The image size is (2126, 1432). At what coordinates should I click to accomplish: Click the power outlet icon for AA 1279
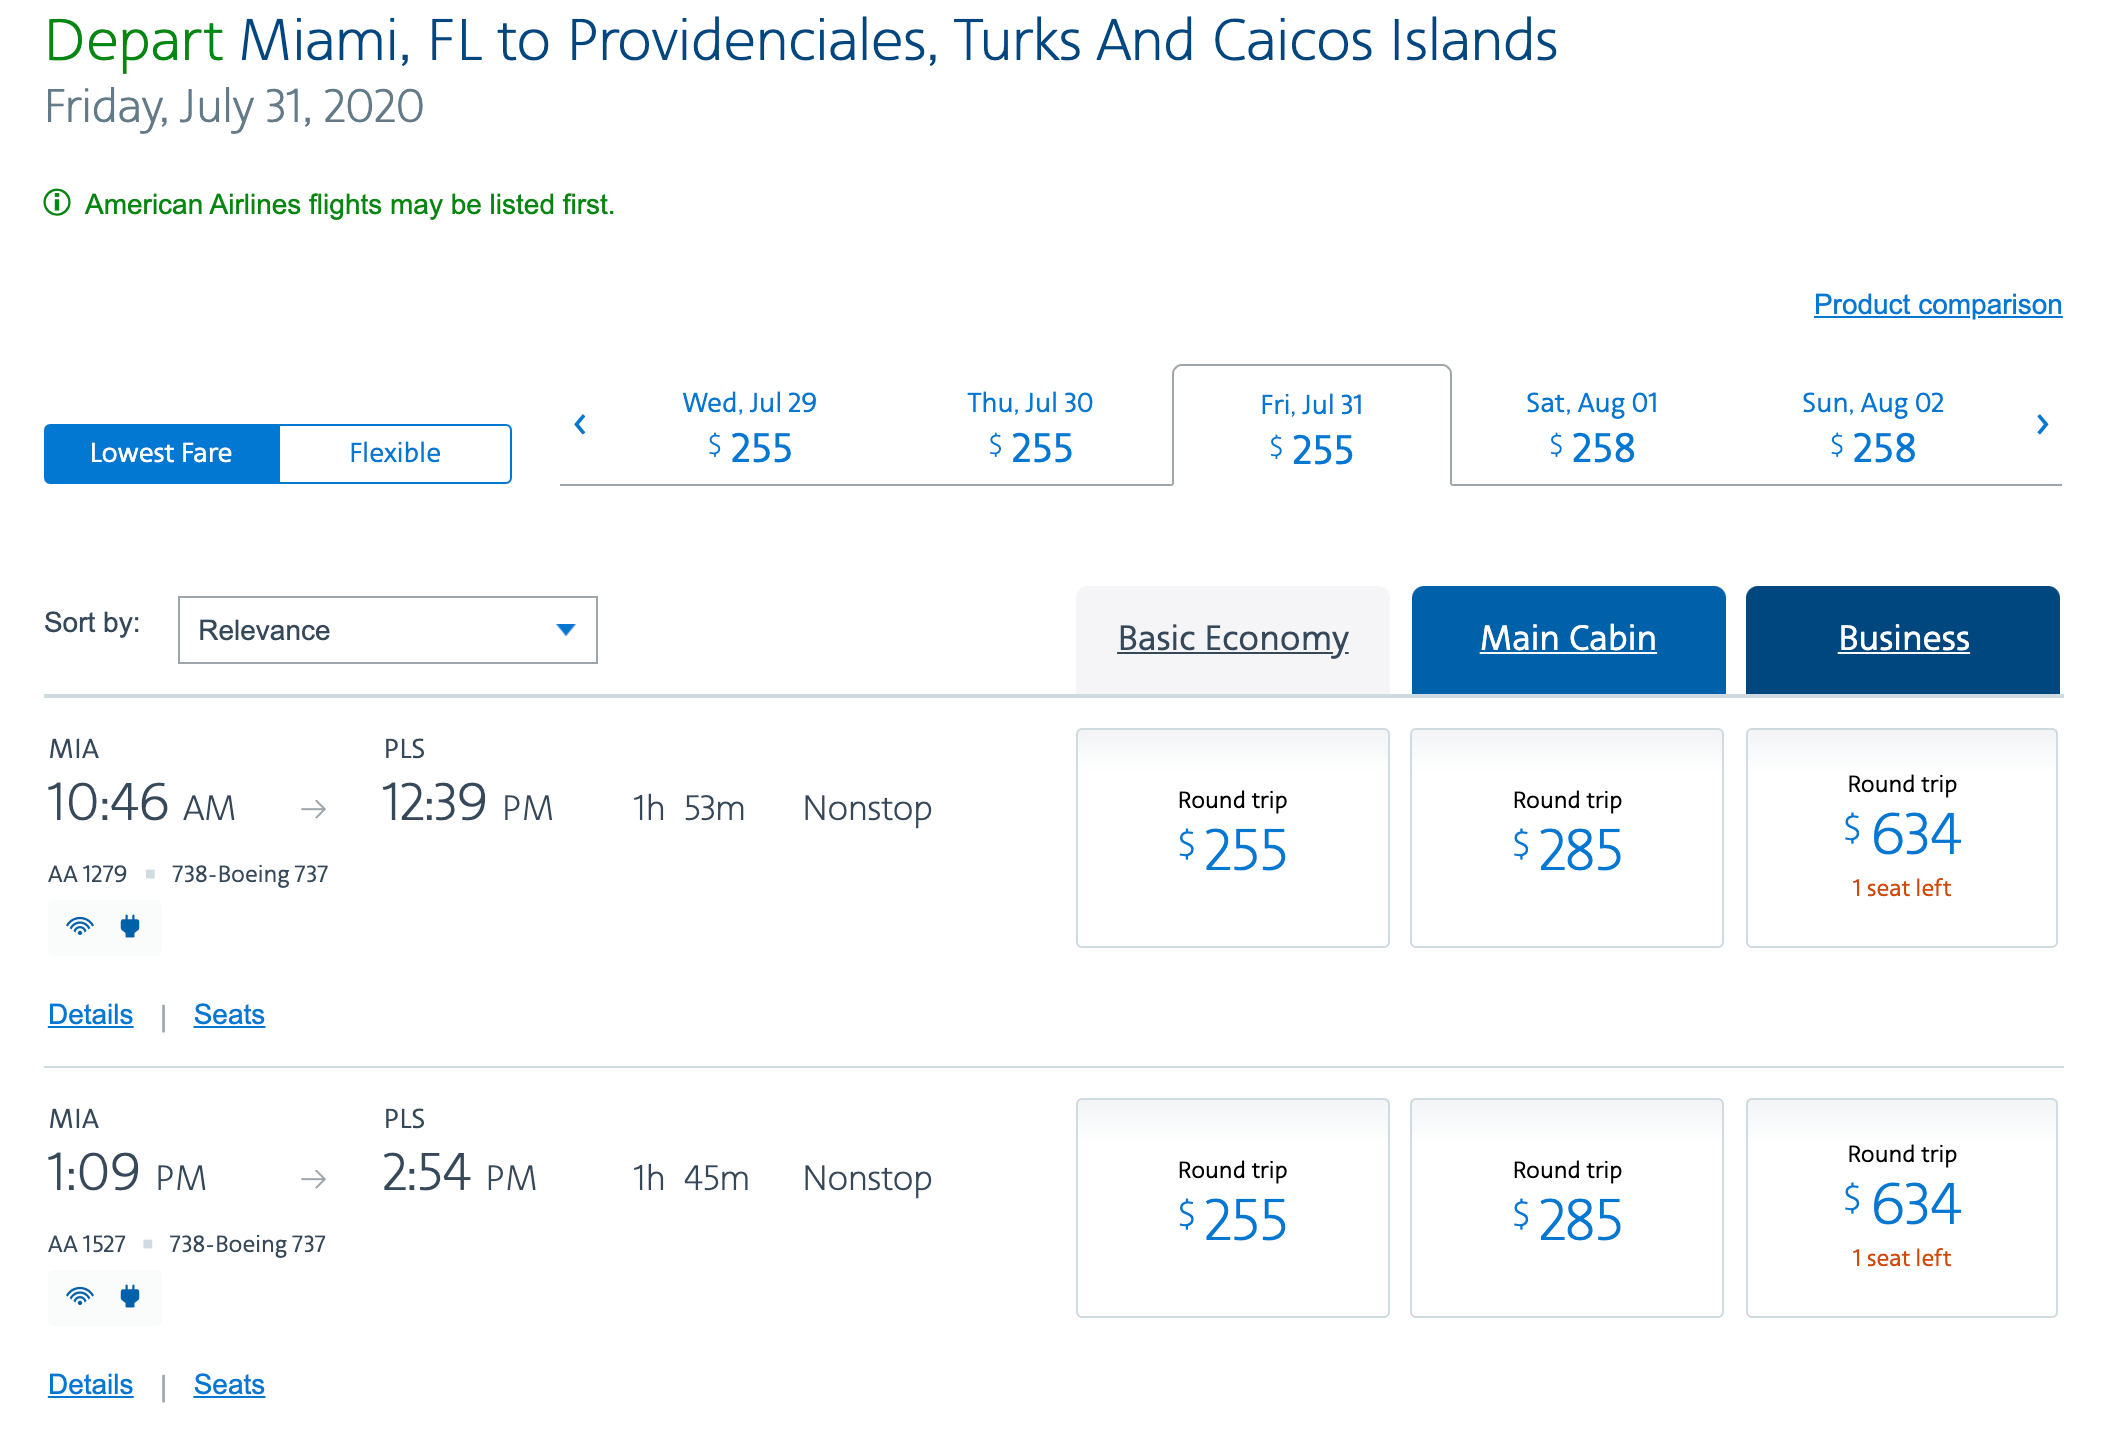point(130,926)
